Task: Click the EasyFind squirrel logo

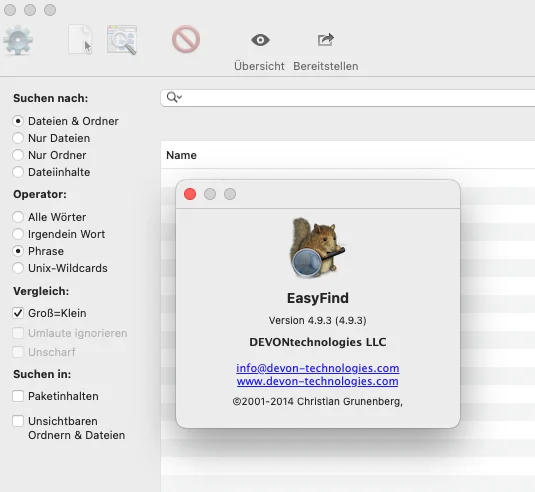Action: tap(317, 247)
